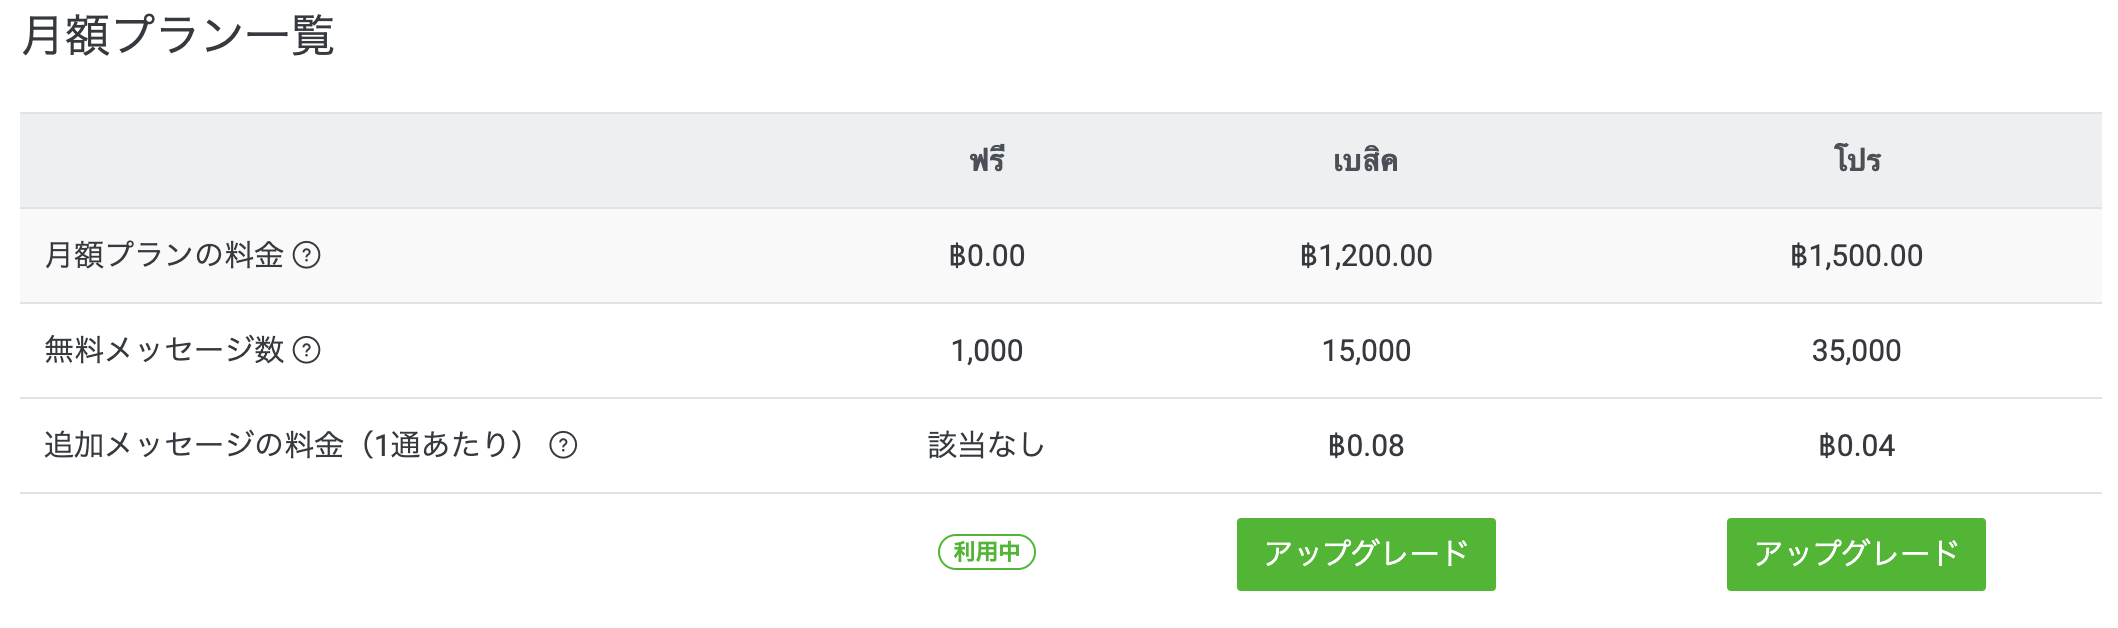This screenshot has width=2118, height=628.
Task: Open help icon beside 月額プランの料金
Action: point(306,256)
